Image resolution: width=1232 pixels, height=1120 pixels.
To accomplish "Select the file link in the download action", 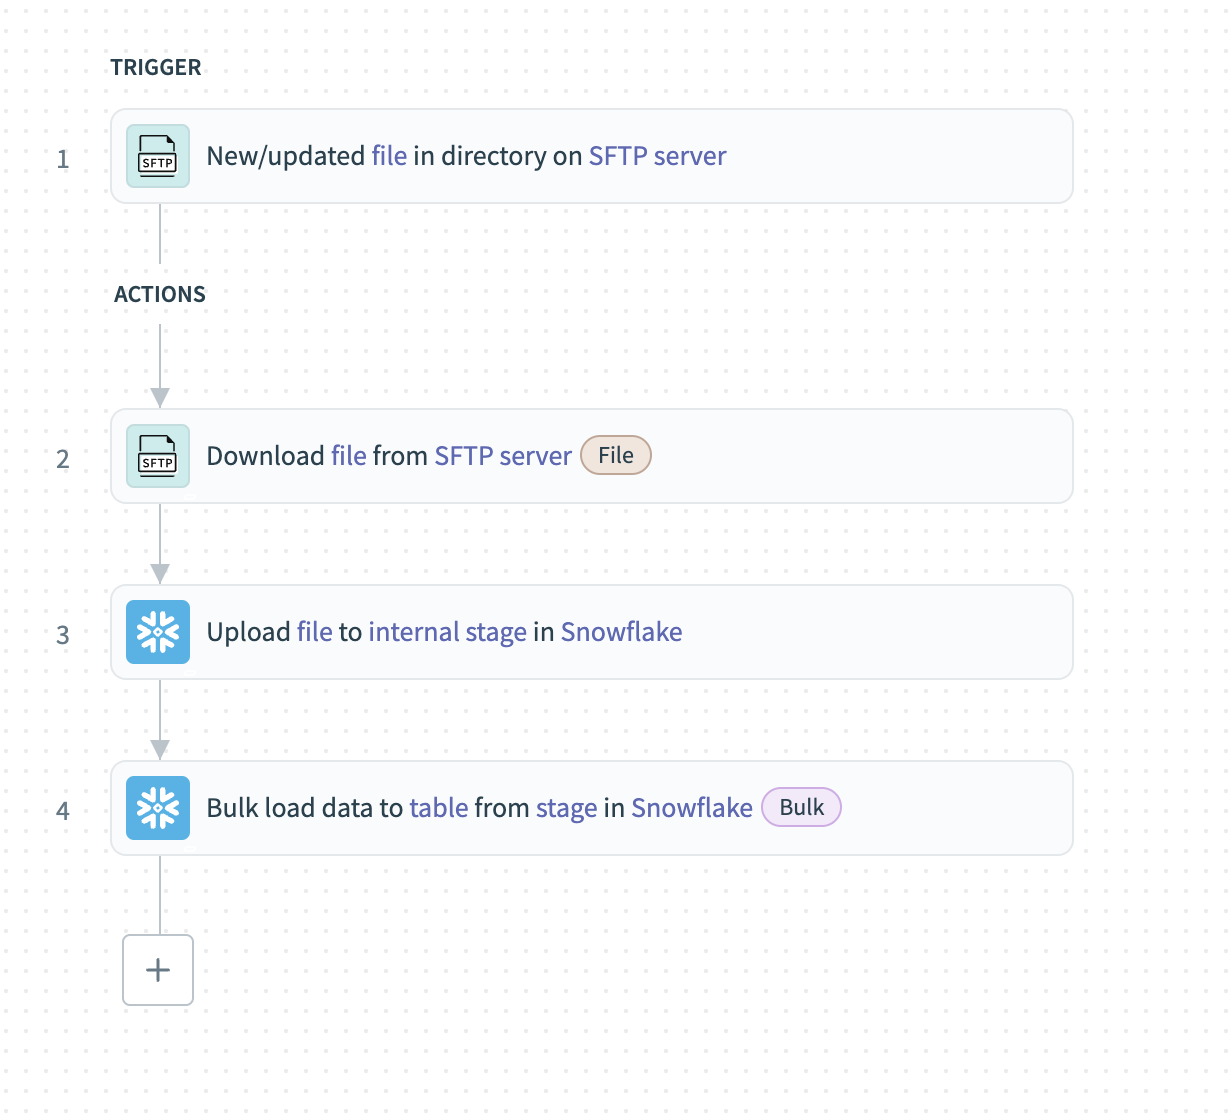I will pyautogui.click(x=348, y=456).
